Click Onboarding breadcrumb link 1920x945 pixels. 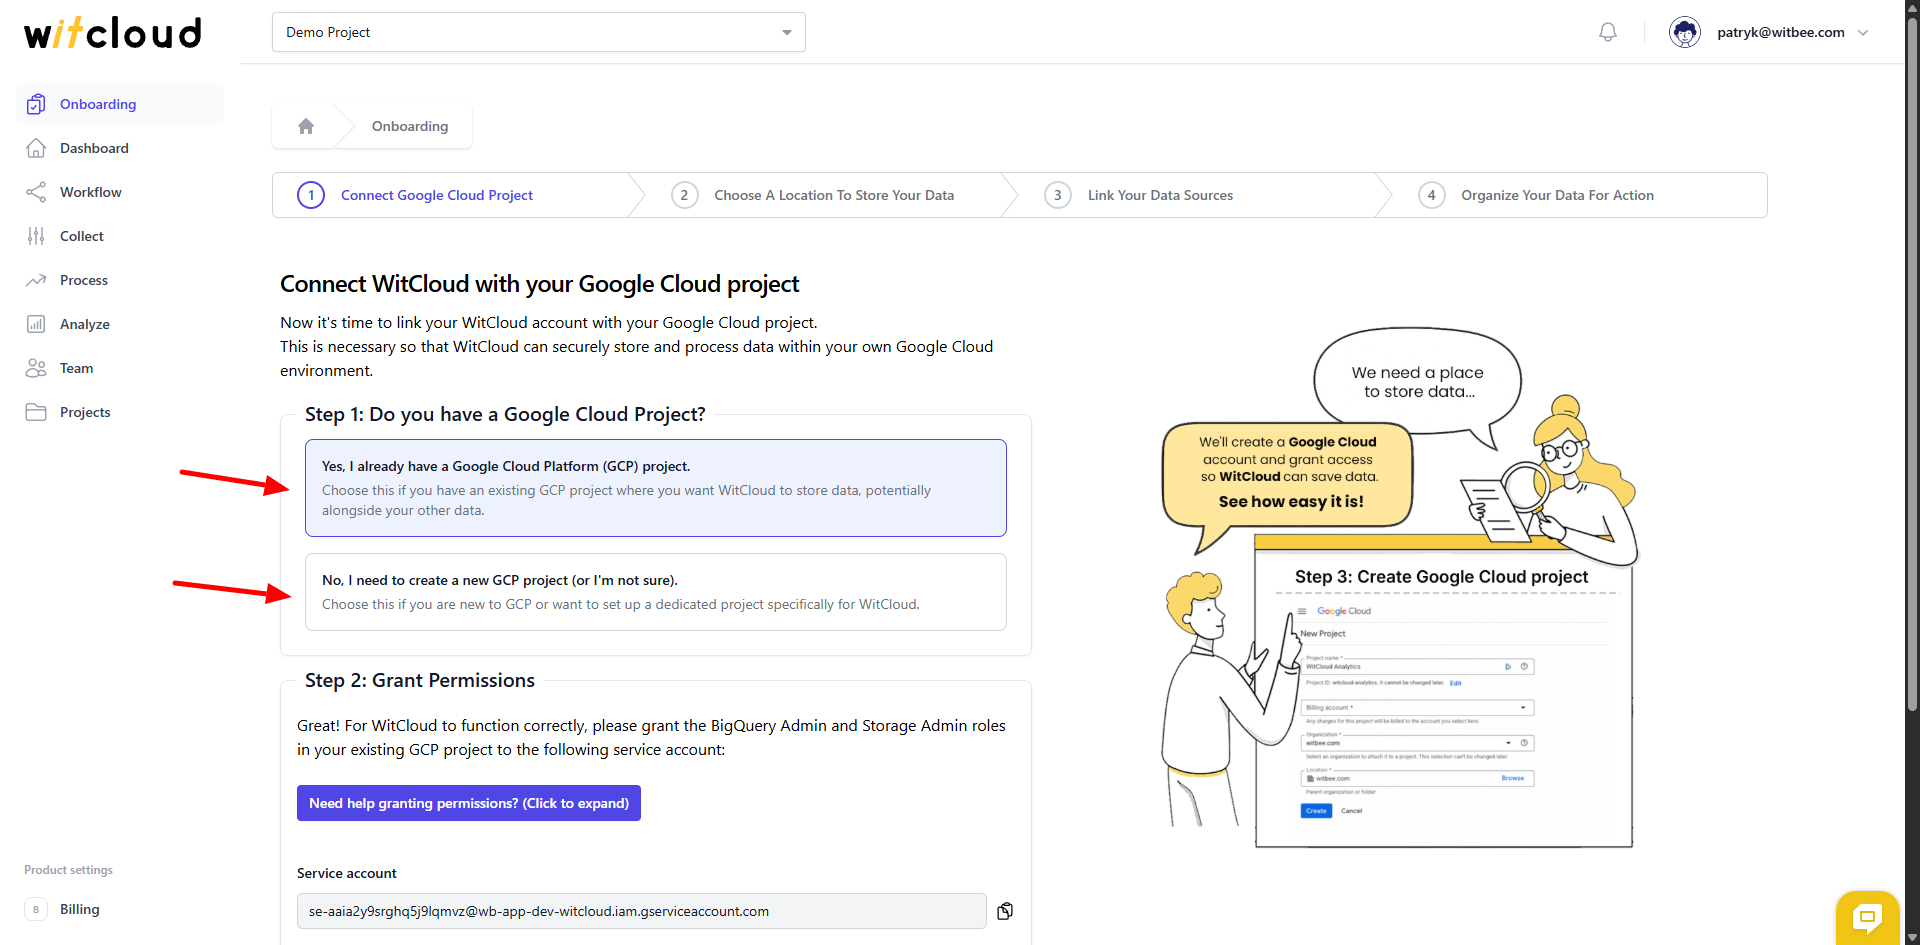click(x=410, y=126)
